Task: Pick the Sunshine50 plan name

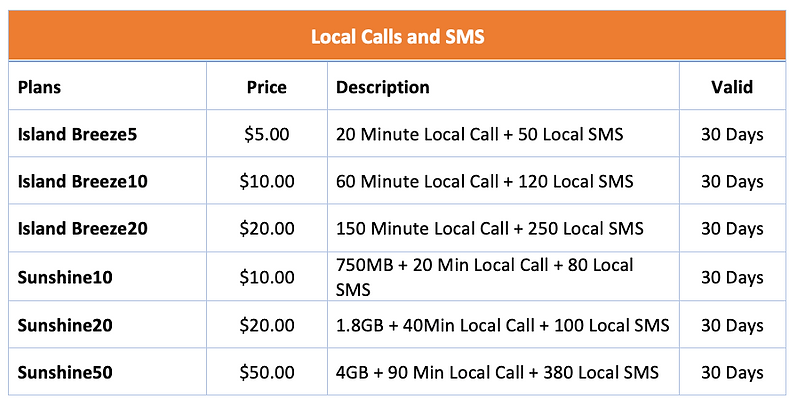Action: (65, 372)
